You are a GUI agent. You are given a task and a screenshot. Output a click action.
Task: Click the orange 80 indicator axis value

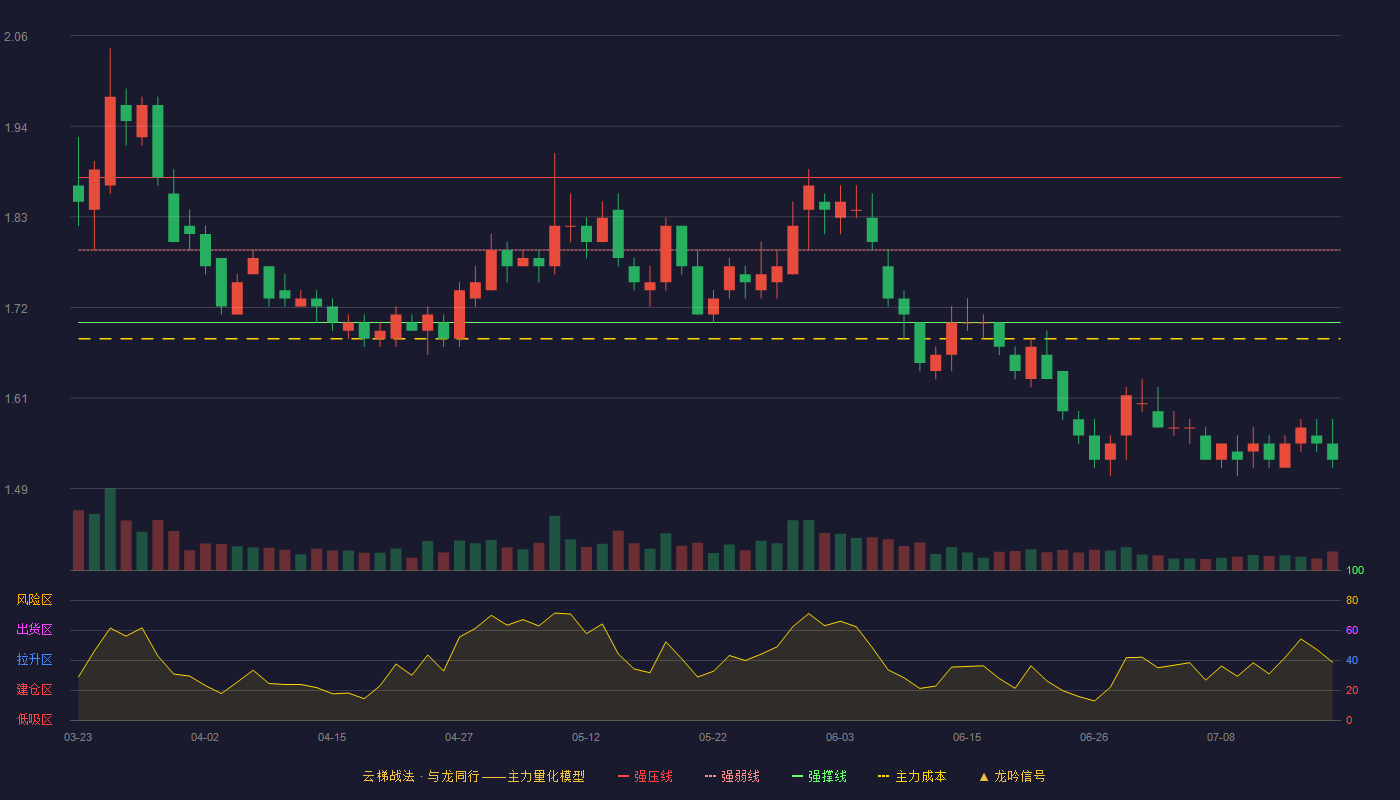[x=1352, y=601]
